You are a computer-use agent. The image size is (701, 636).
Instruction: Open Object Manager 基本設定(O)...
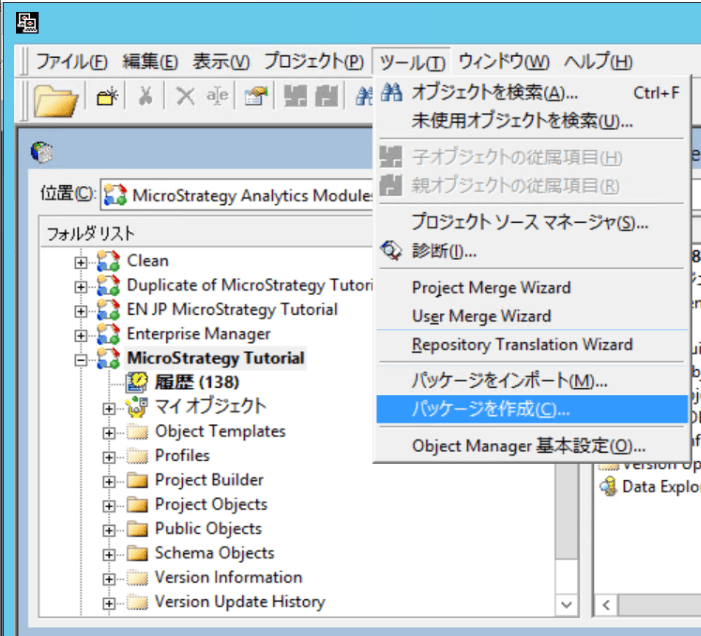532,446
